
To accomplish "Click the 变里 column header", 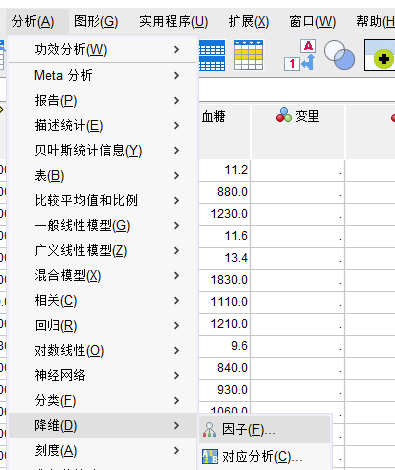I will tap(298, 132).
